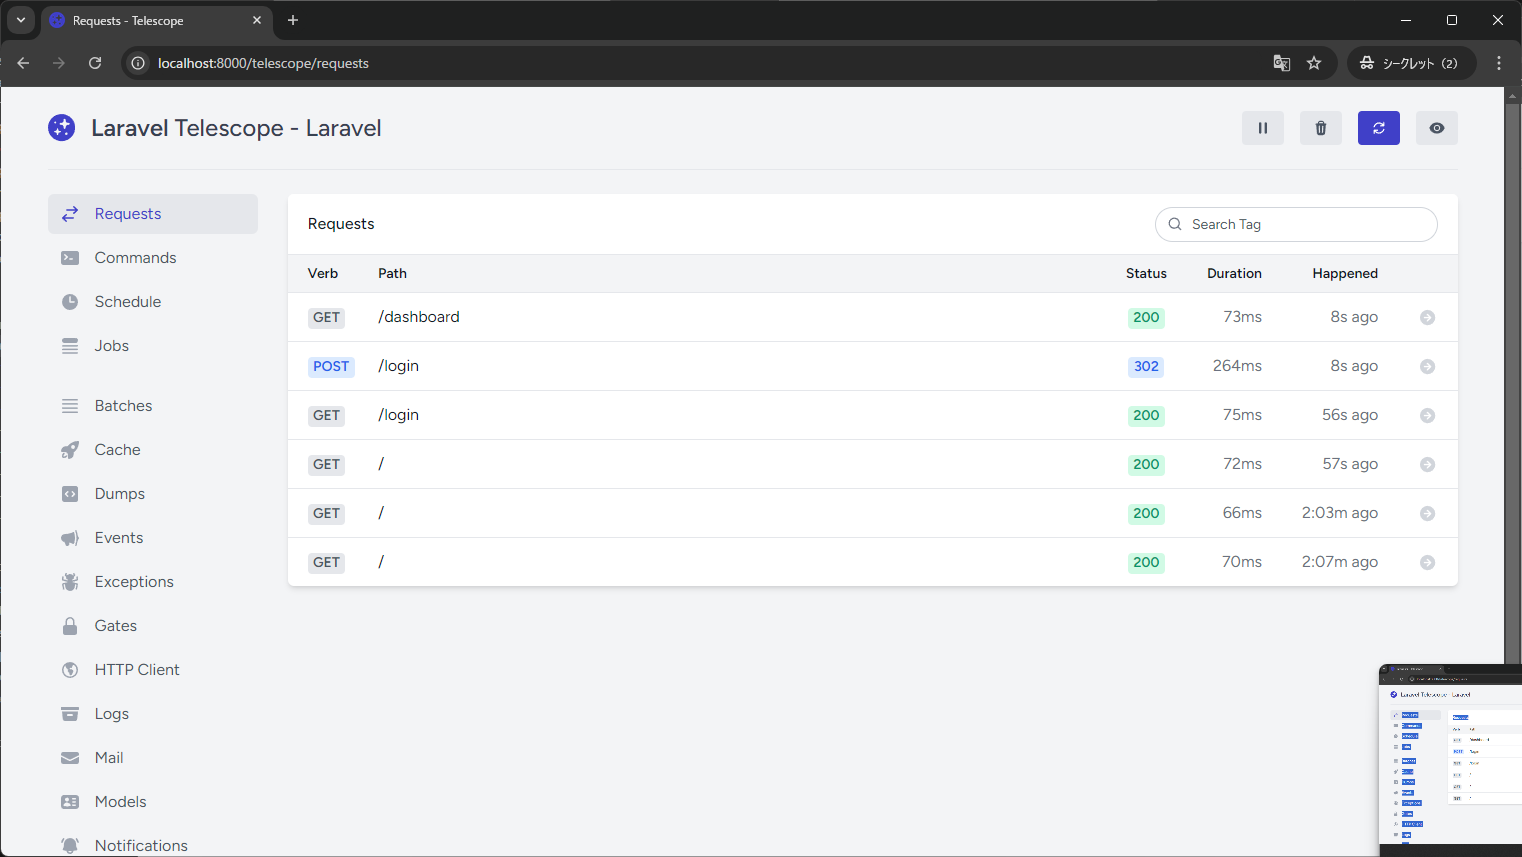Open the Commands sidebar section
1522x857 pixels.
click(x=153, y=258)
